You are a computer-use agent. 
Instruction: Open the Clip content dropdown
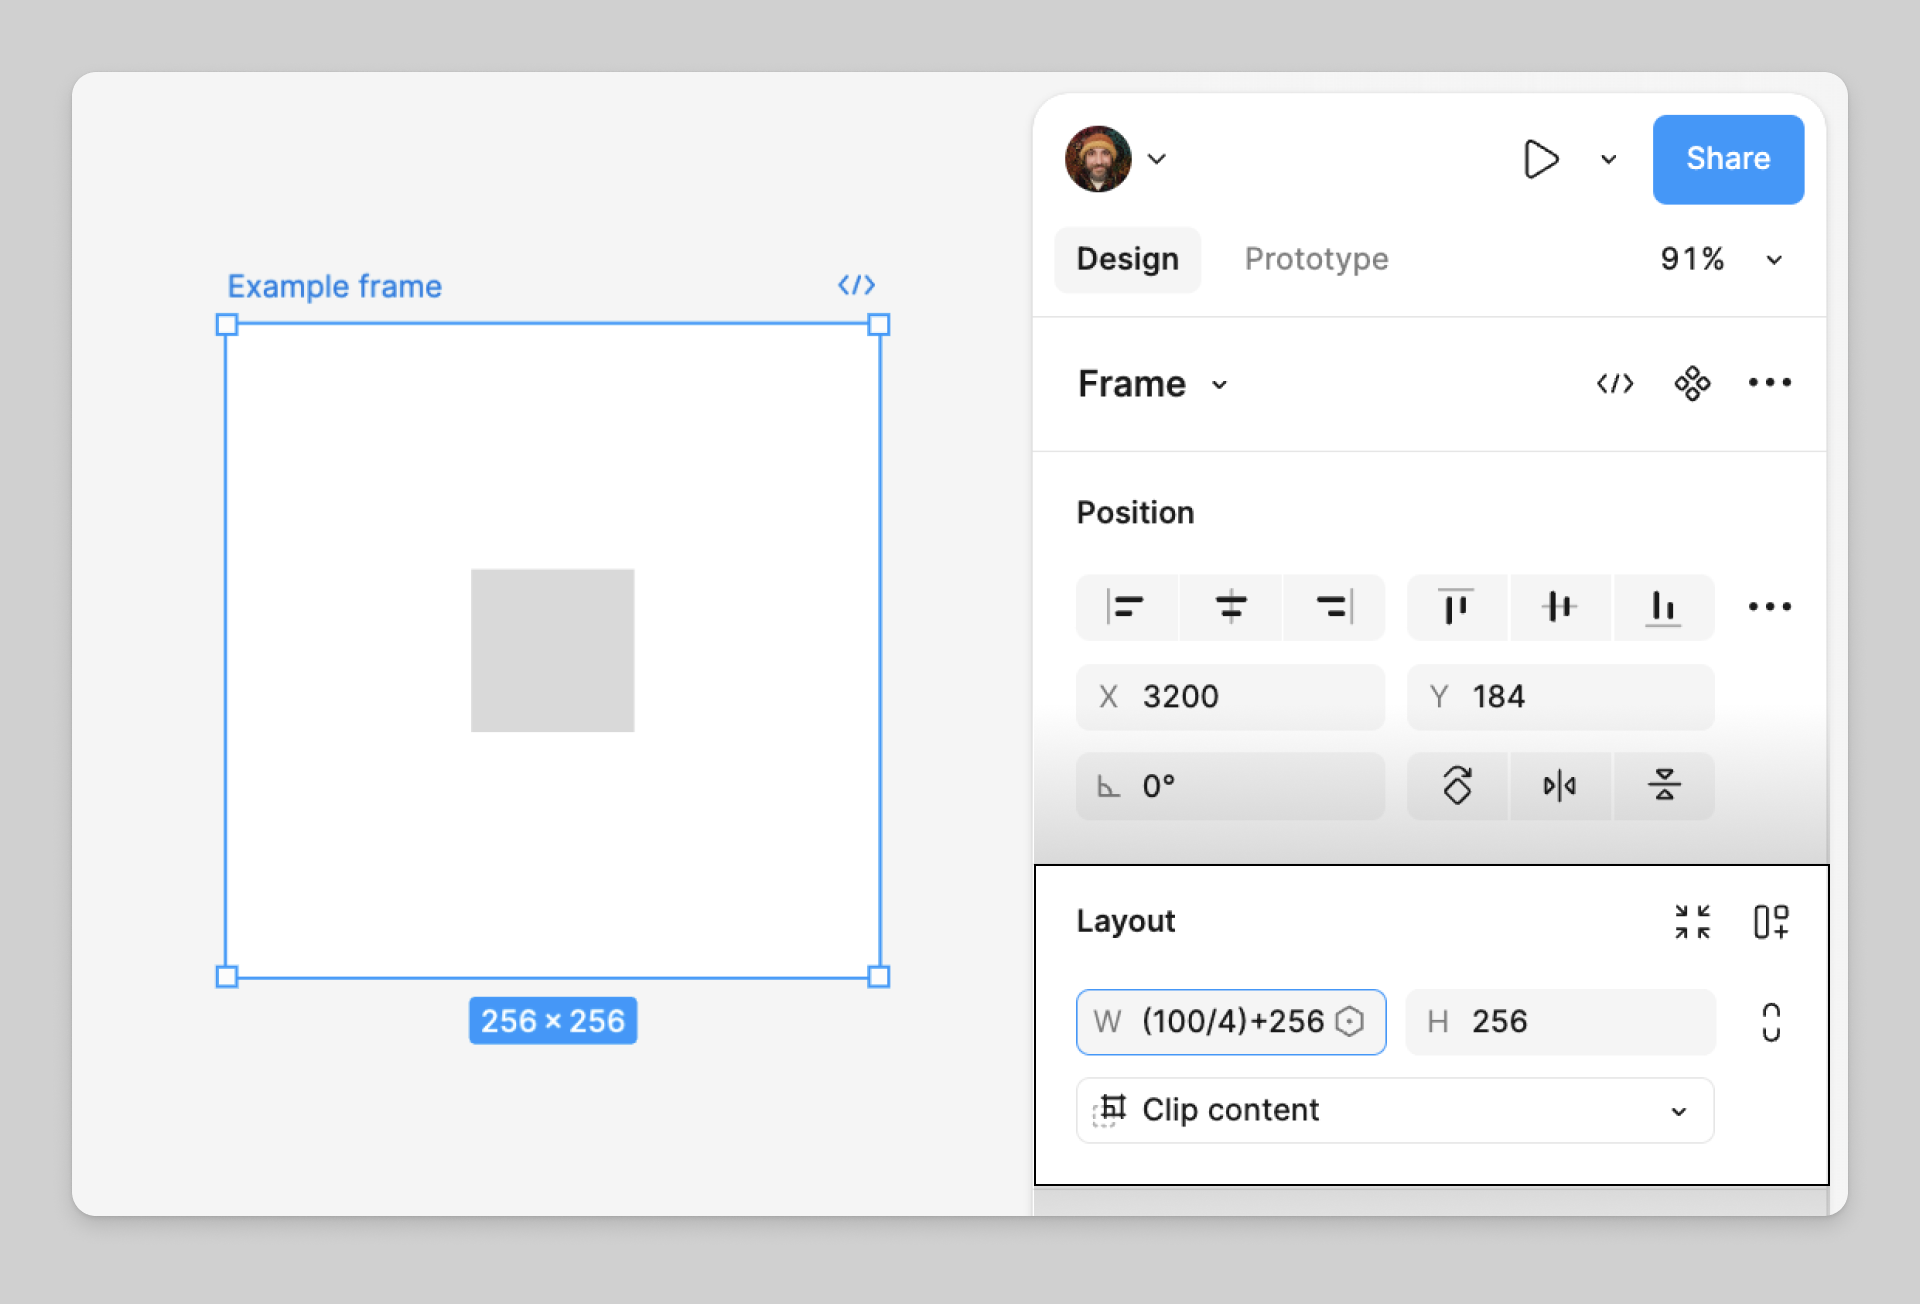point(1395,1111)
